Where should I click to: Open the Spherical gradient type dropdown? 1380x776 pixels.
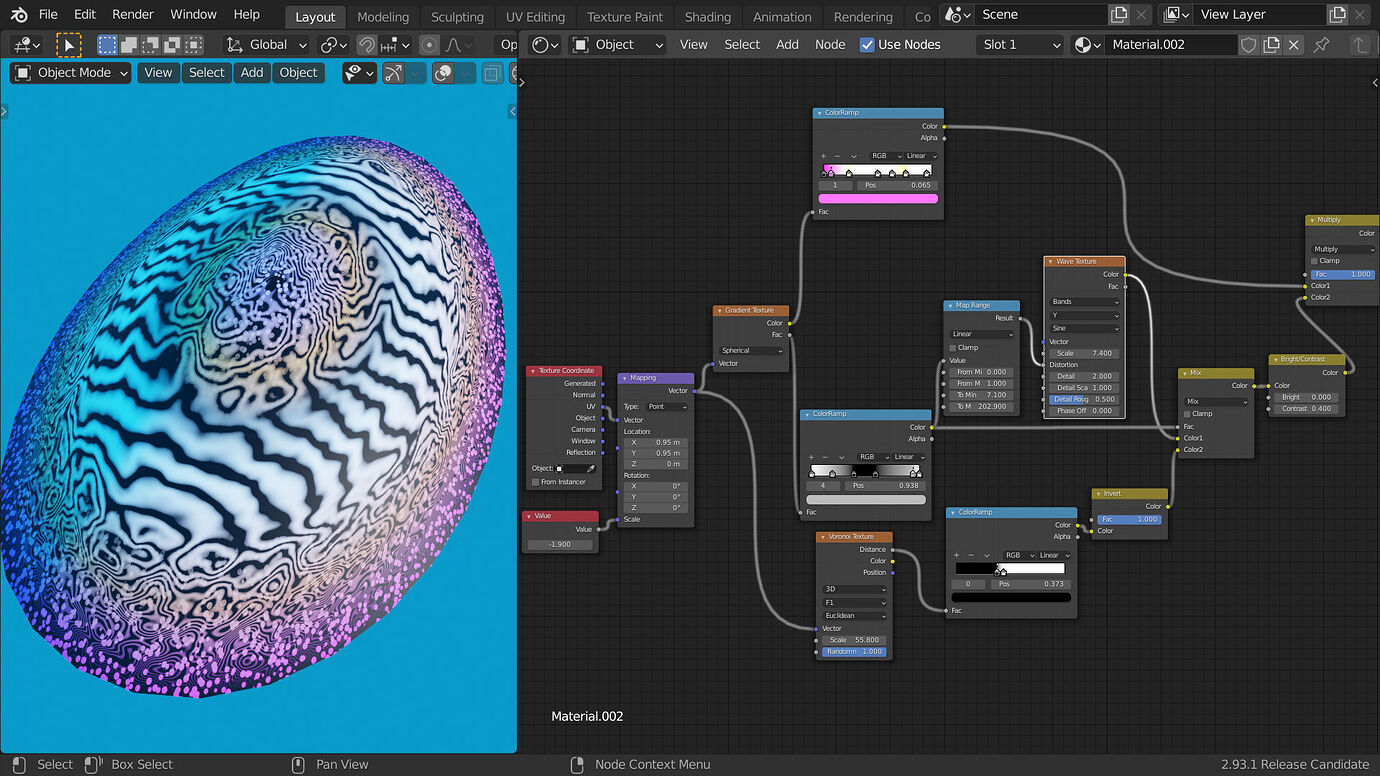pyautogui.click(x=753, y=351)
